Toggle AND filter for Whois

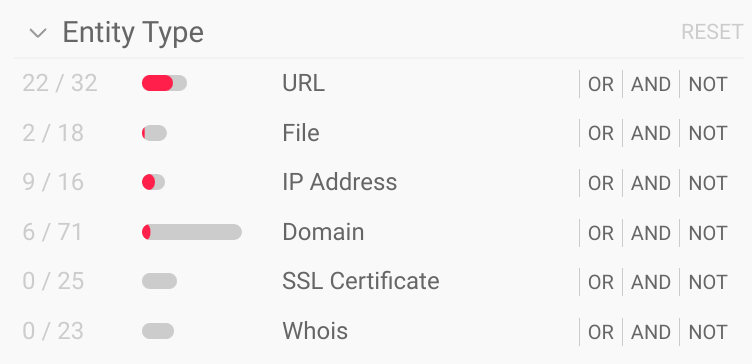(651, 331)
